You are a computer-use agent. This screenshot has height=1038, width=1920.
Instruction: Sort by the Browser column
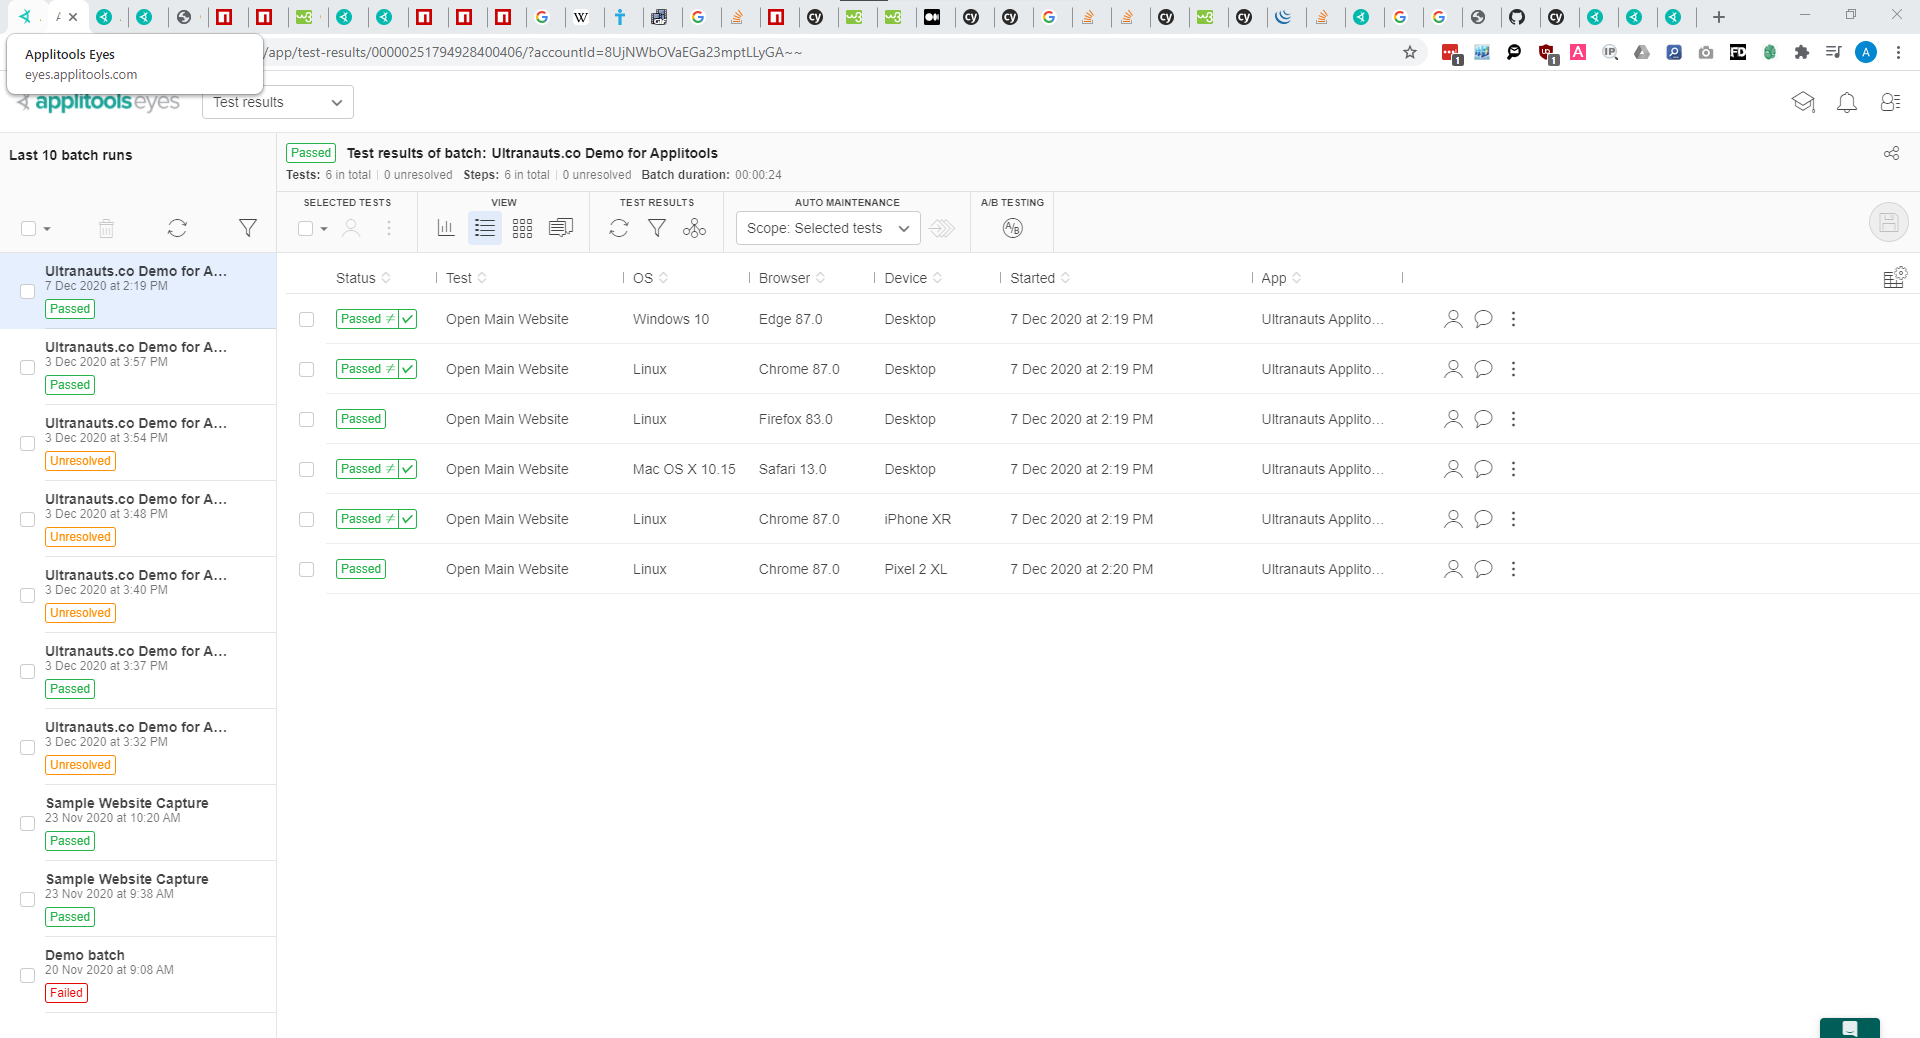792,278
